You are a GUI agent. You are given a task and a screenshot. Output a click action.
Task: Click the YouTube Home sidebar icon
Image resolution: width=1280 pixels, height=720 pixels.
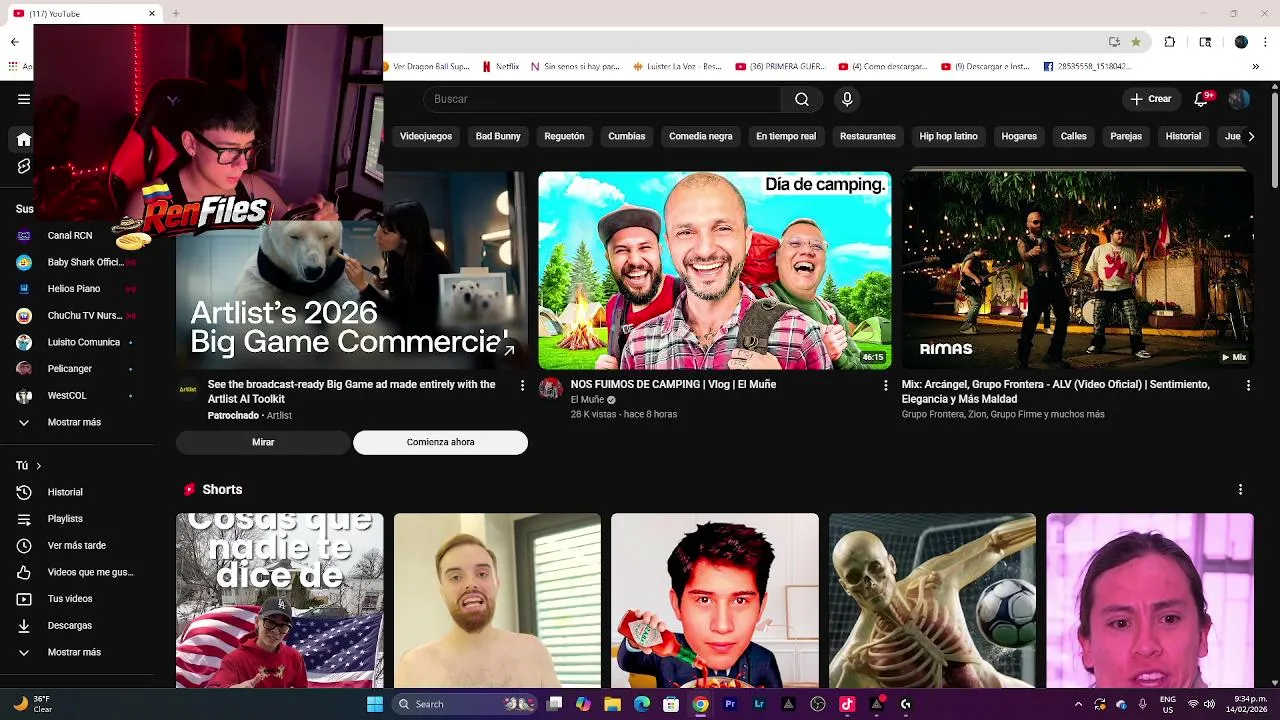24,140
